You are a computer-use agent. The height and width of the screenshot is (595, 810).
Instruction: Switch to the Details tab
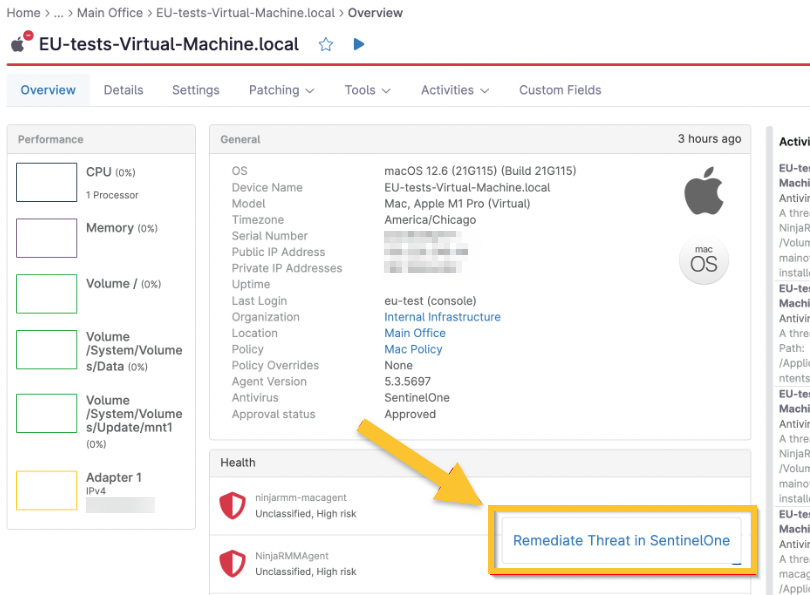click(x=123, y=90)
